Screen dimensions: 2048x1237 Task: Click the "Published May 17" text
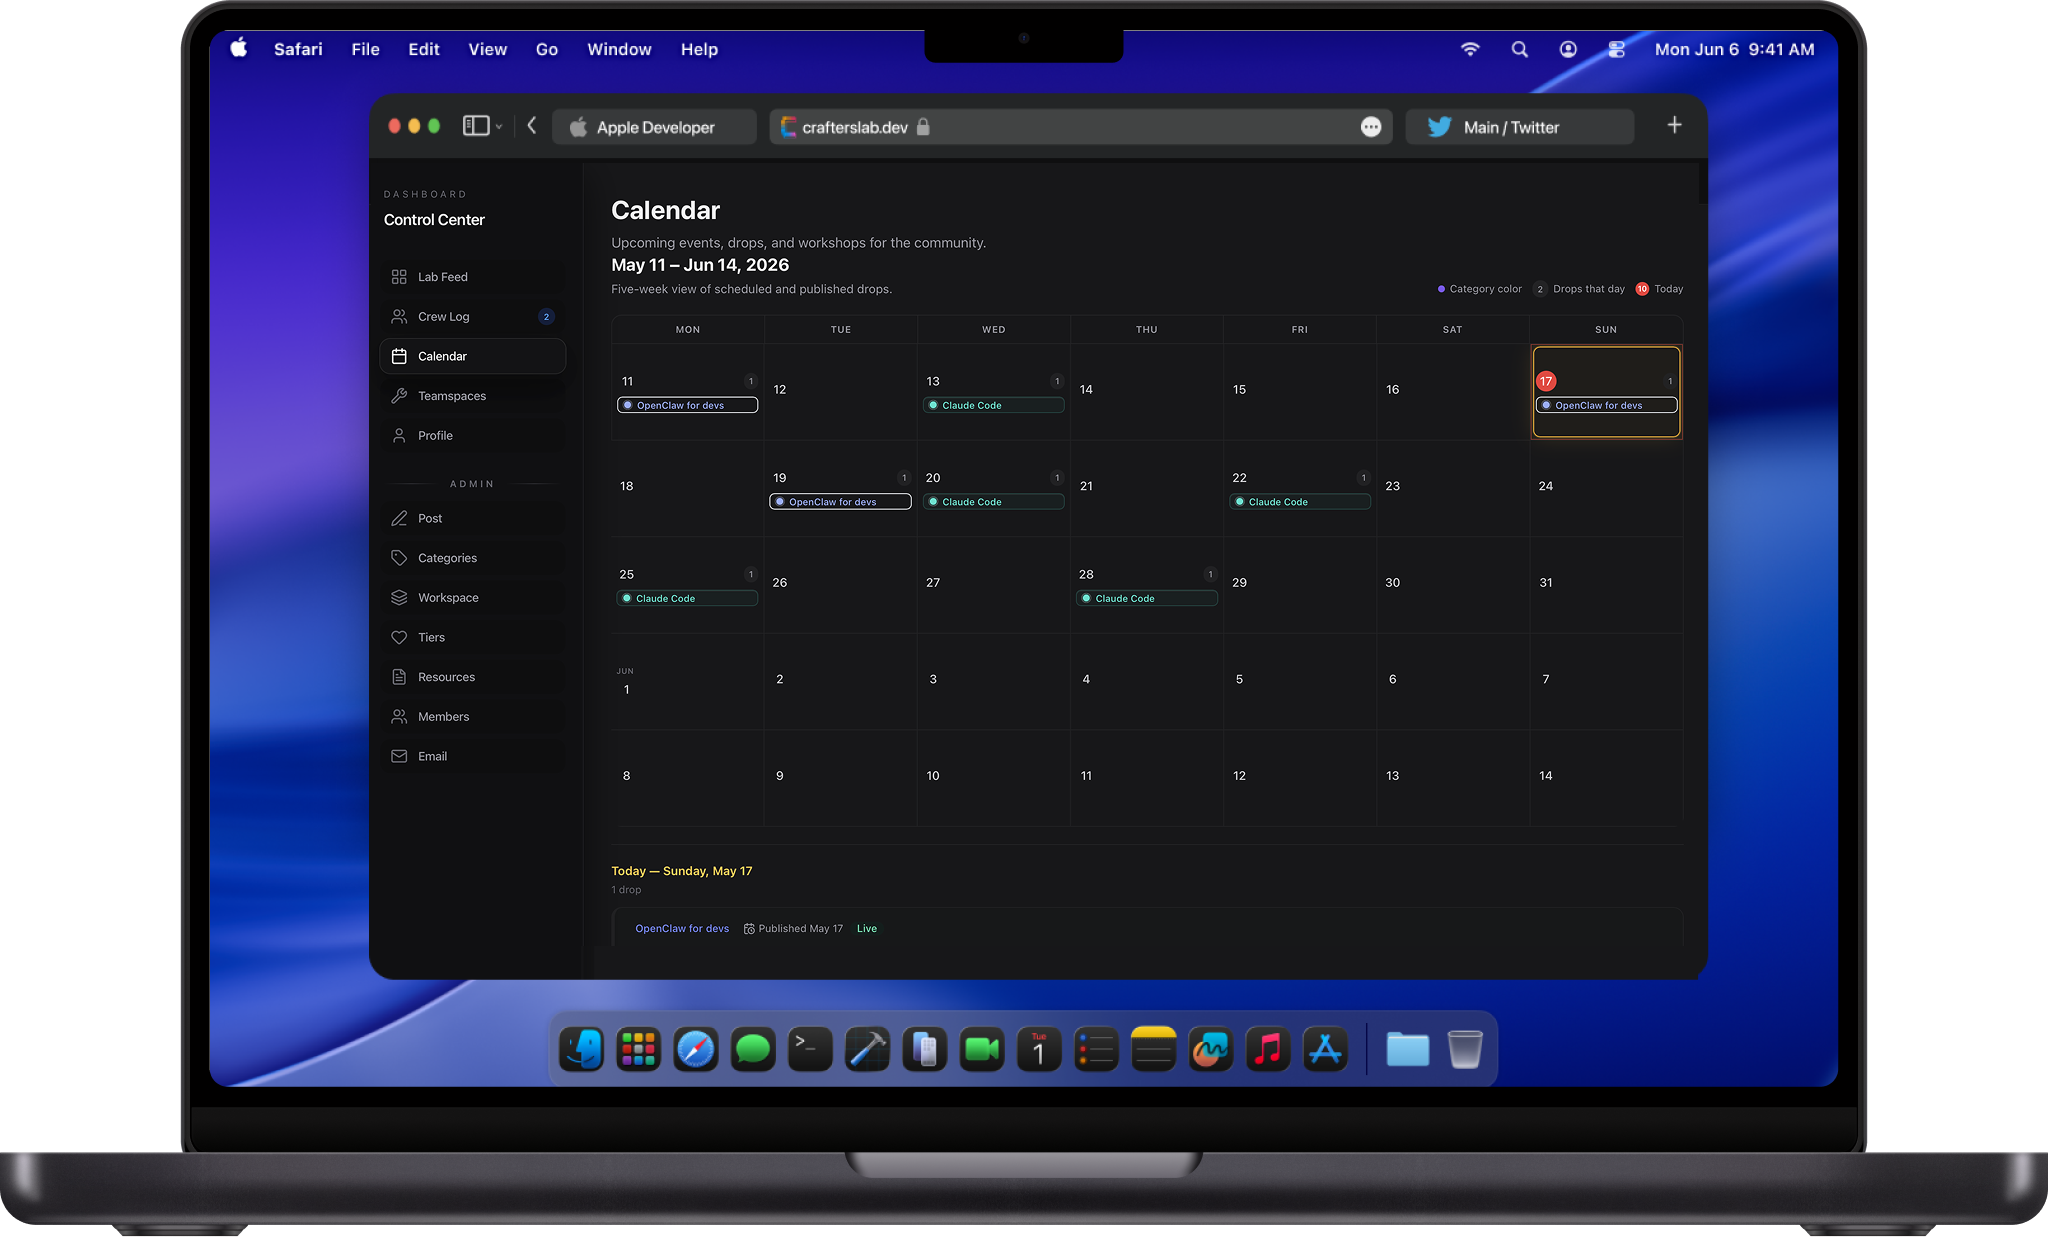pyautogui.click(x=800, y=929)
